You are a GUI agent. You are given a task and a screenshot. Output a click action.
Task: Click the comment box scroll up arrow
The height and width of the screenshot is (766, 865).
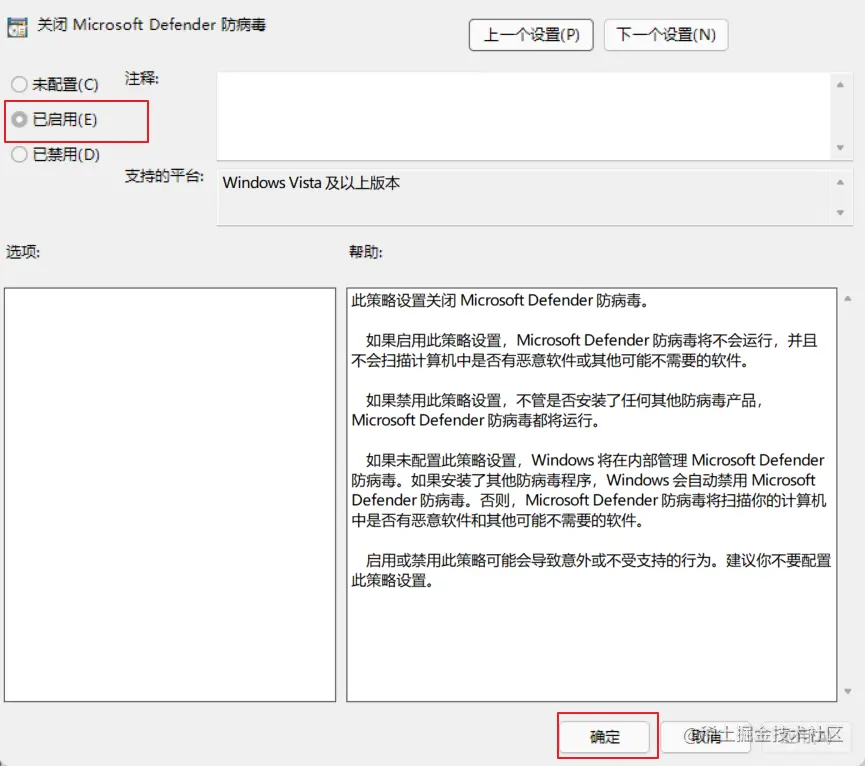point(840,84)
